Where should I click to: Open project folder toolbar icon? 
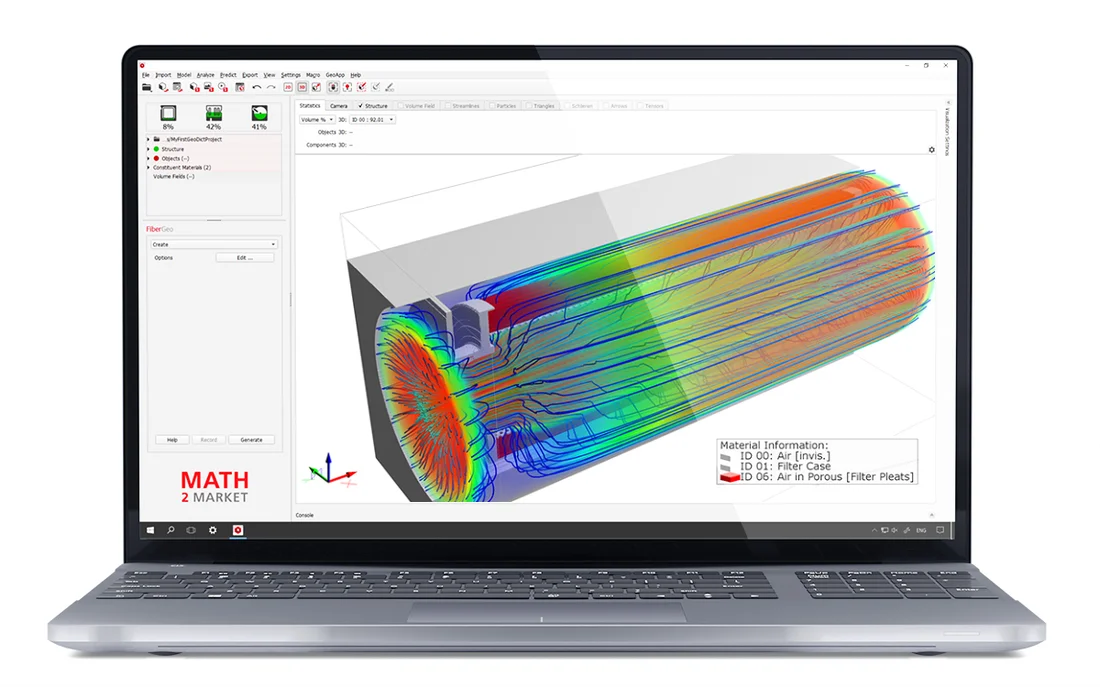(x=147, y=87)
